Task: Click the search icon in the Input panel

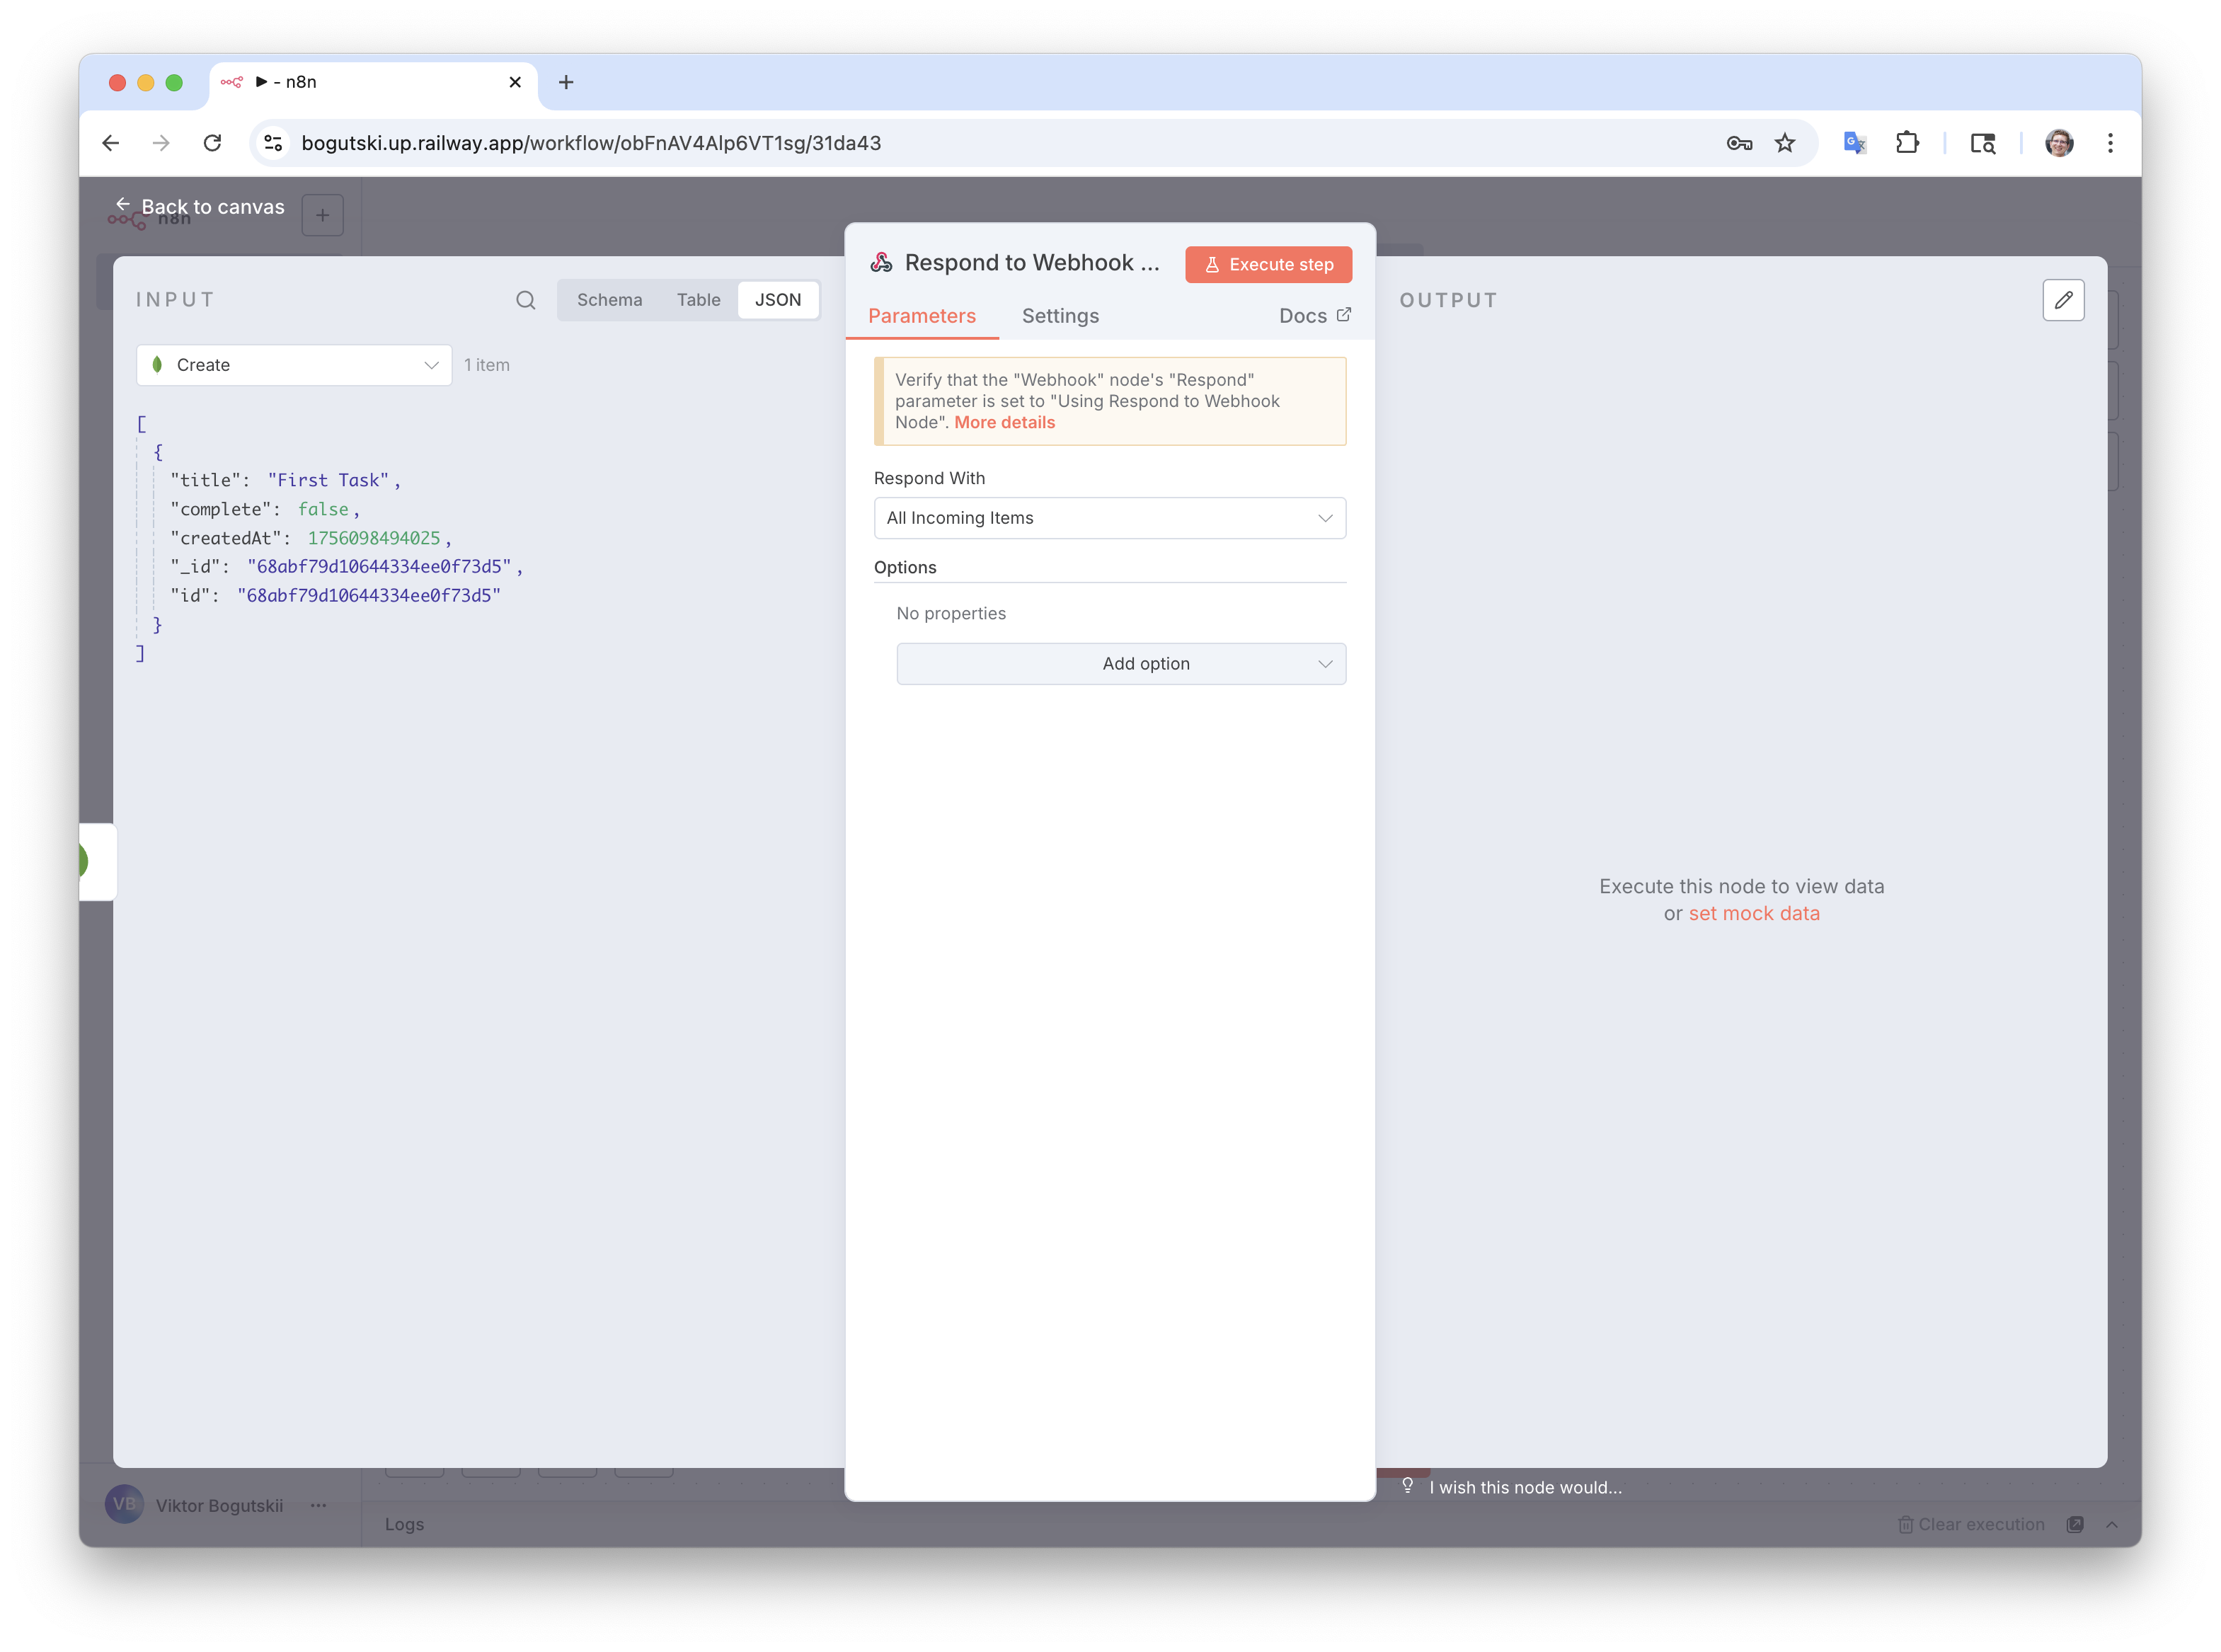Action: coord(525,300)
